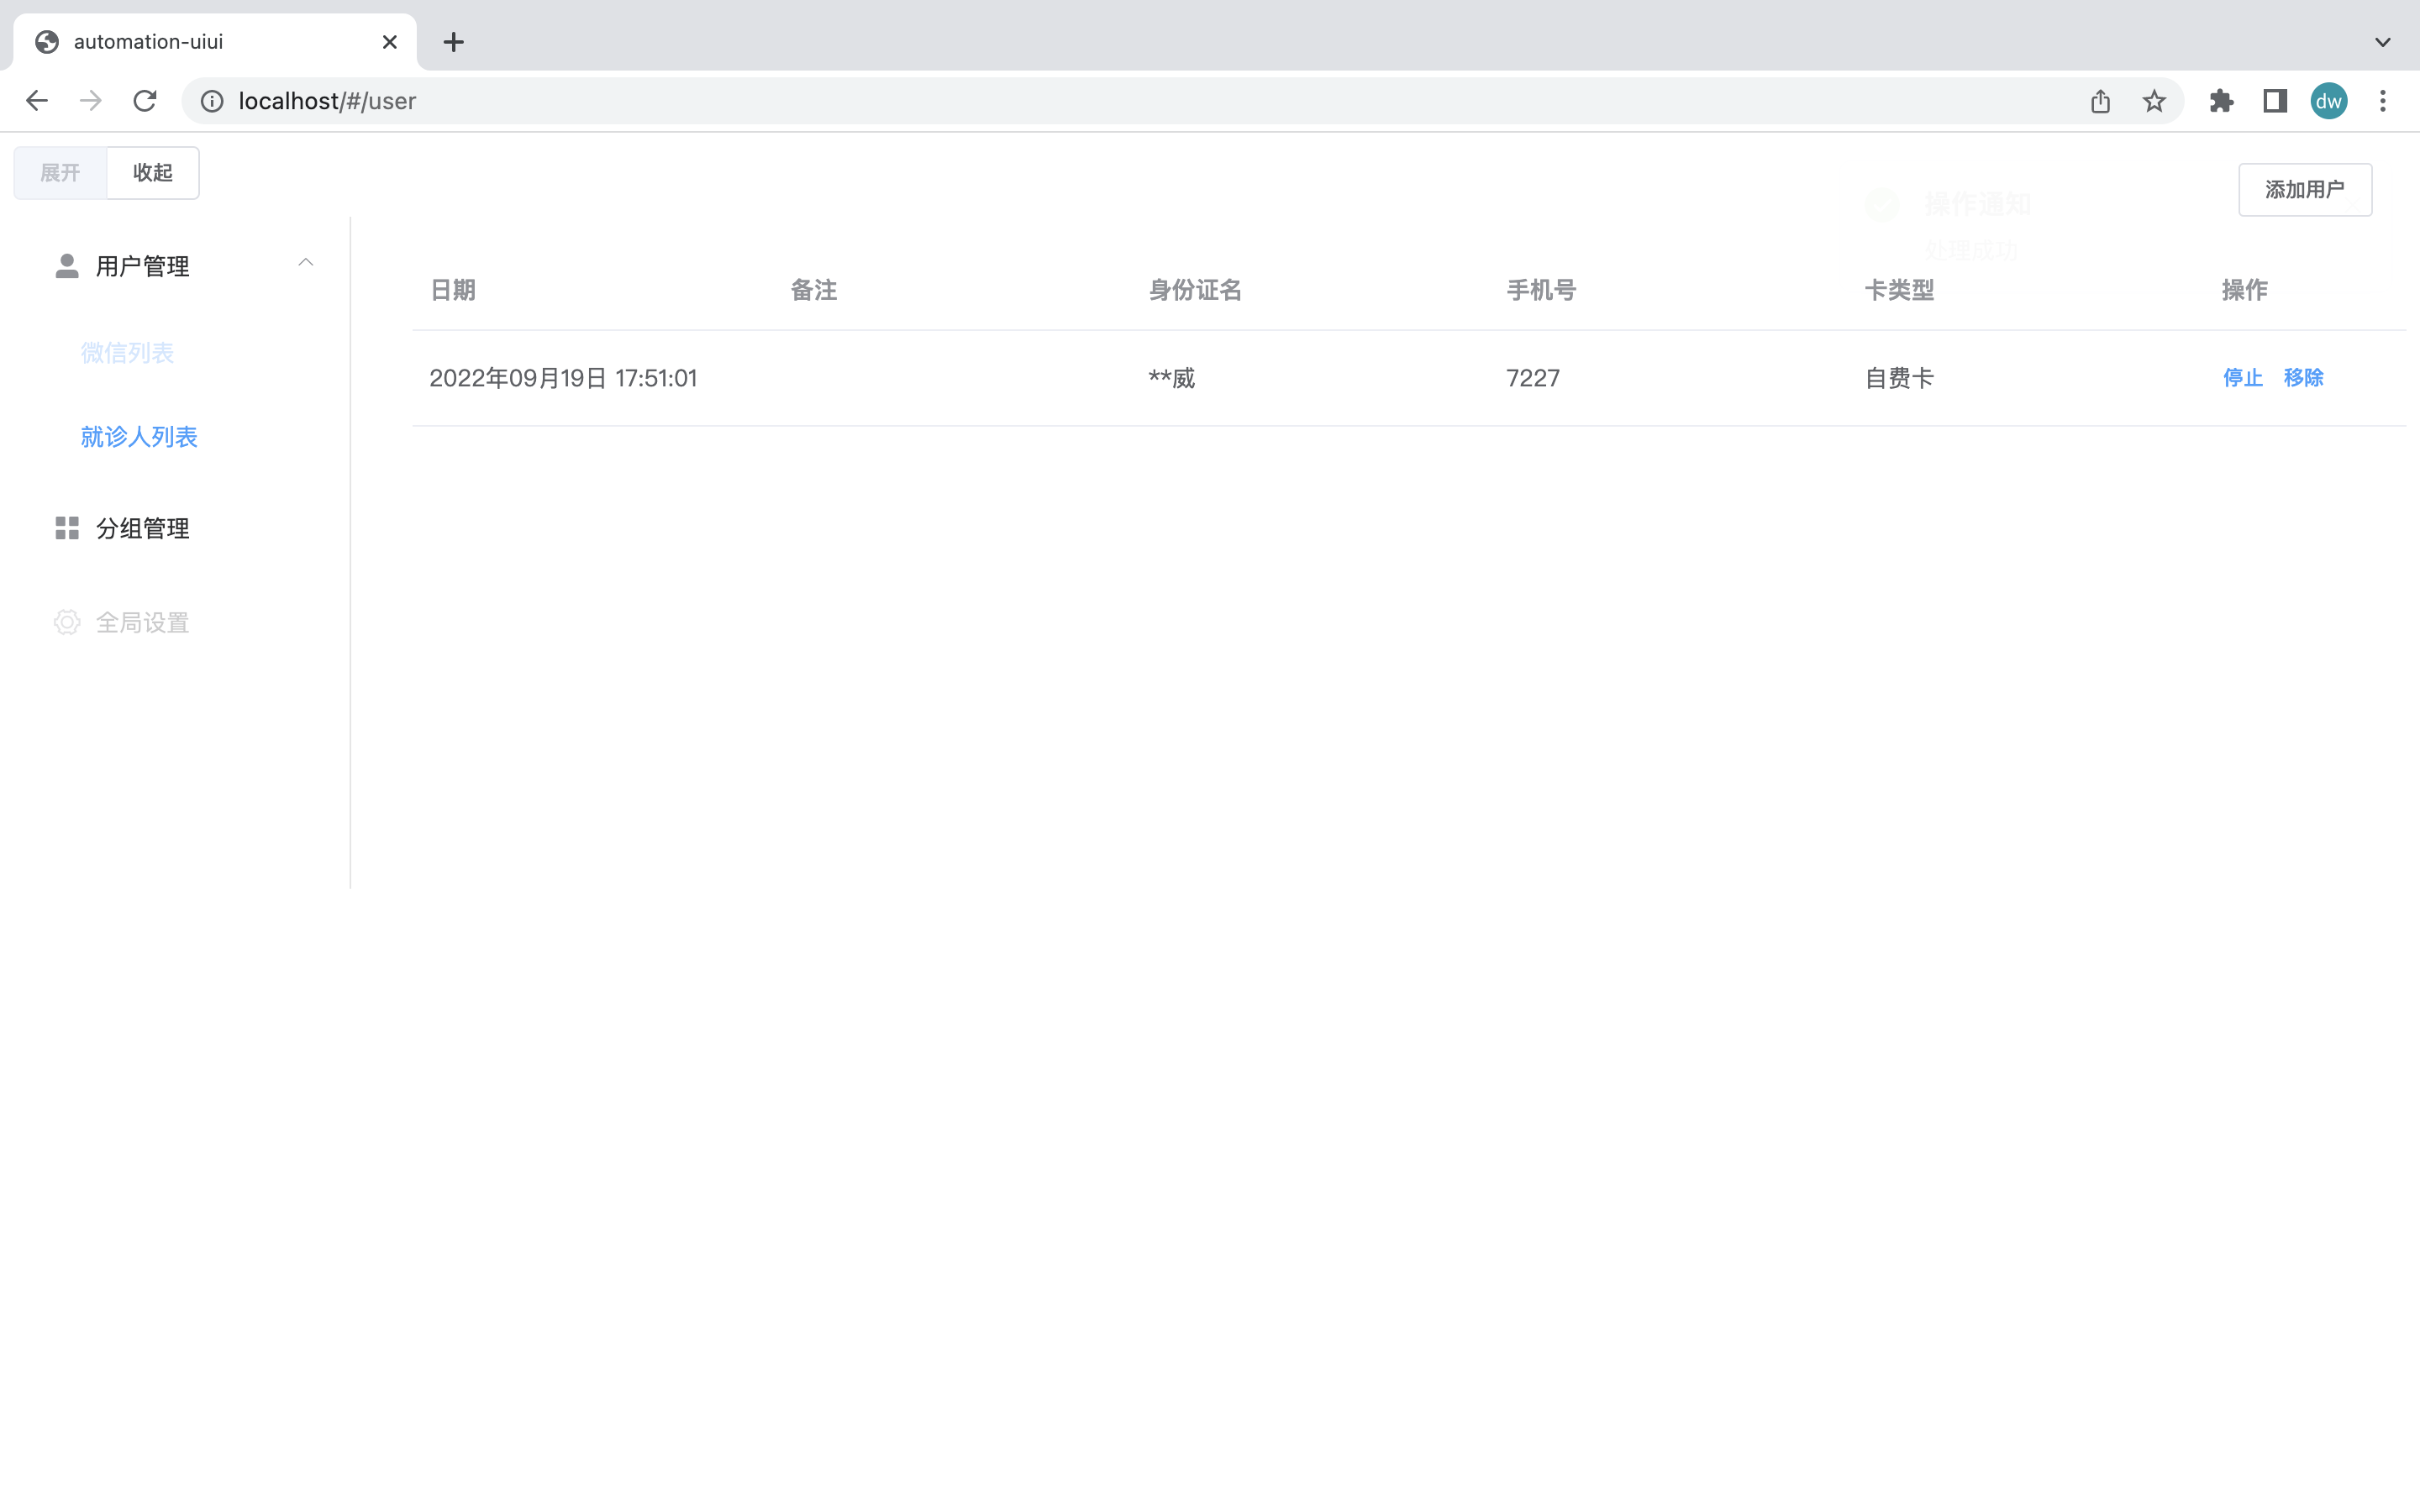The height and width of the screenshot is (1512, 2420).
Task: Toggle the bookmark star in address bar
Action: point(2153,100)
